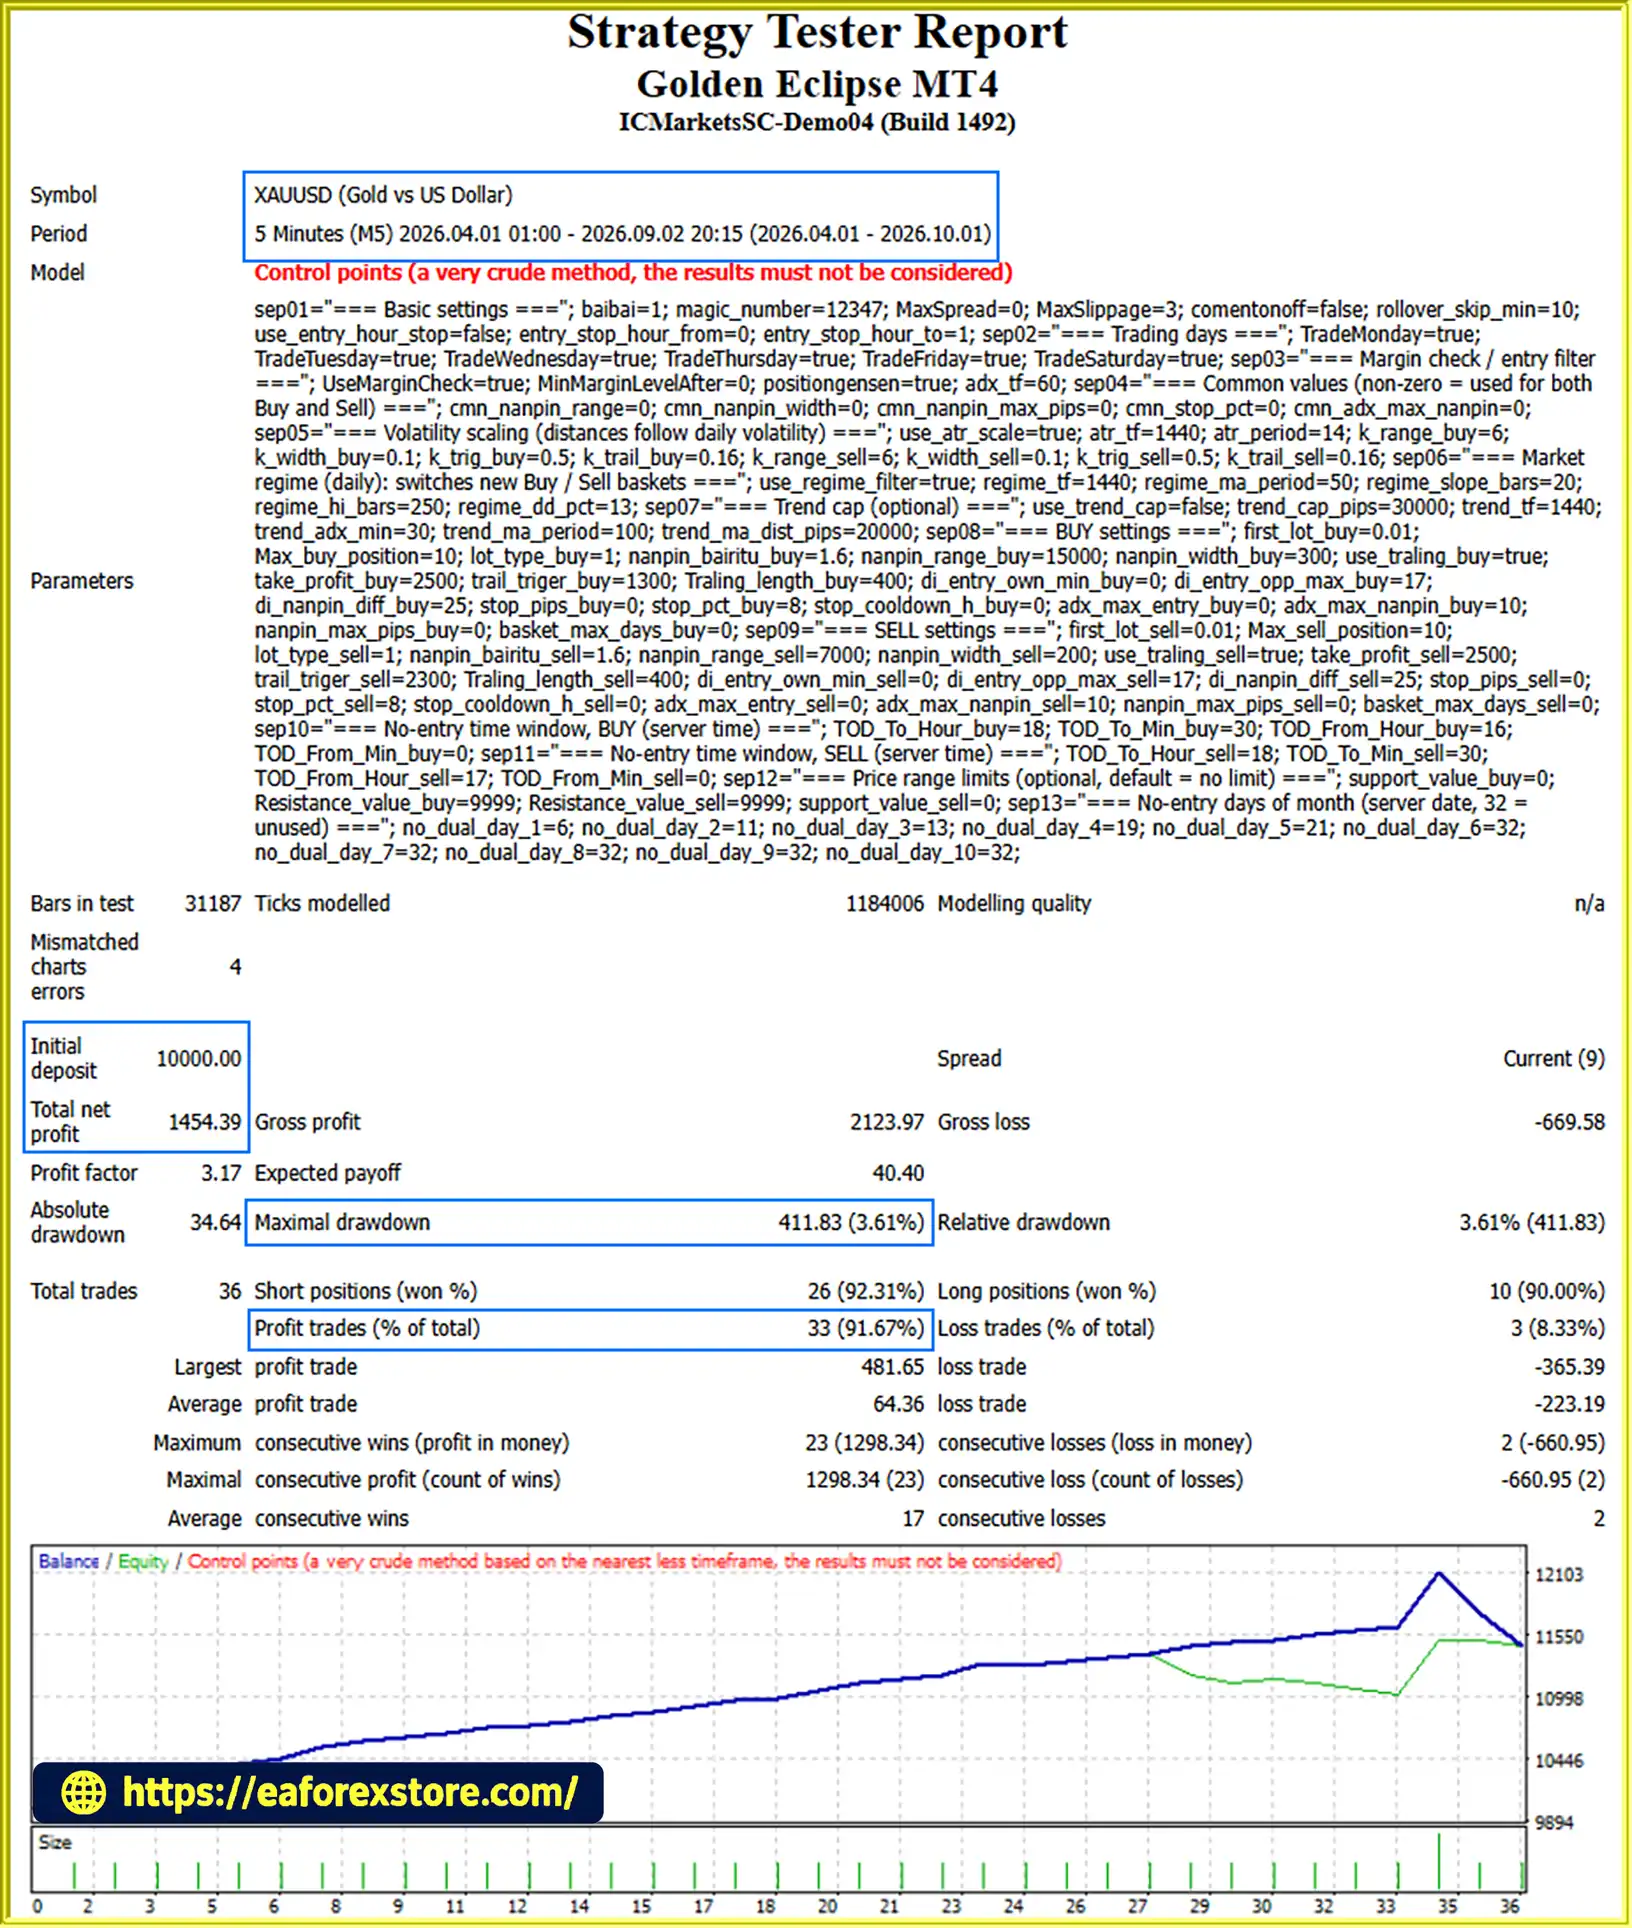Click the globe icon beside the URL

click(x=83, y=1793)
